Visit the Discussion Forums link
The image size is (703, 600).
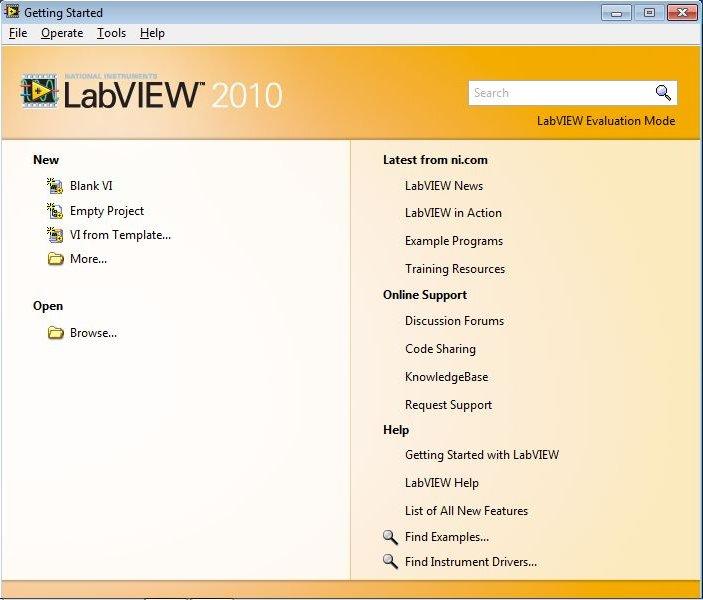(x=454, y=321)
